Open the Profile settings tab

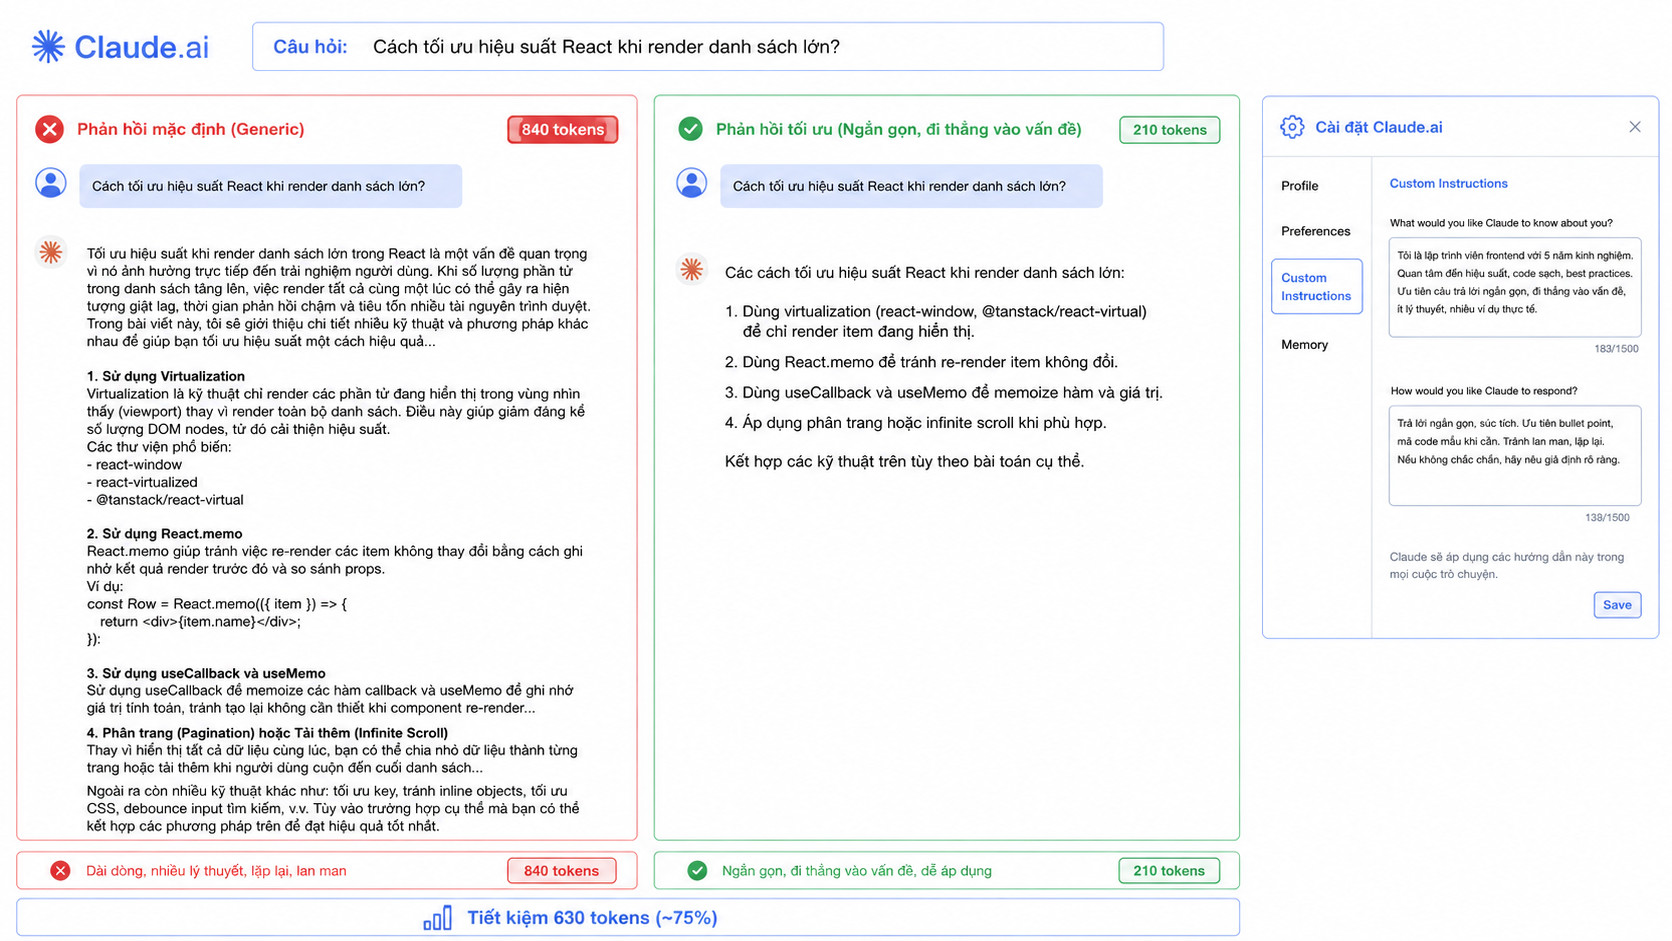click(1299, 186)
